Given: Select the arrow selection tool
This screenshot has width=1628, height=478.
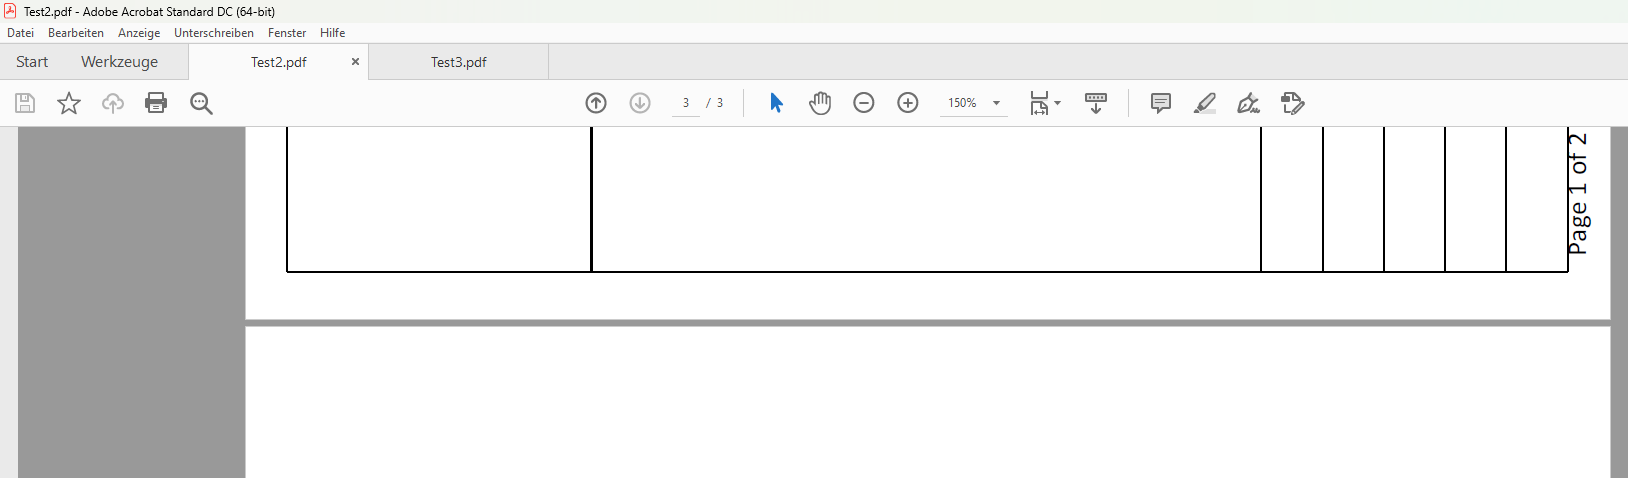Looking at the screenshot, I should point(776,103).
